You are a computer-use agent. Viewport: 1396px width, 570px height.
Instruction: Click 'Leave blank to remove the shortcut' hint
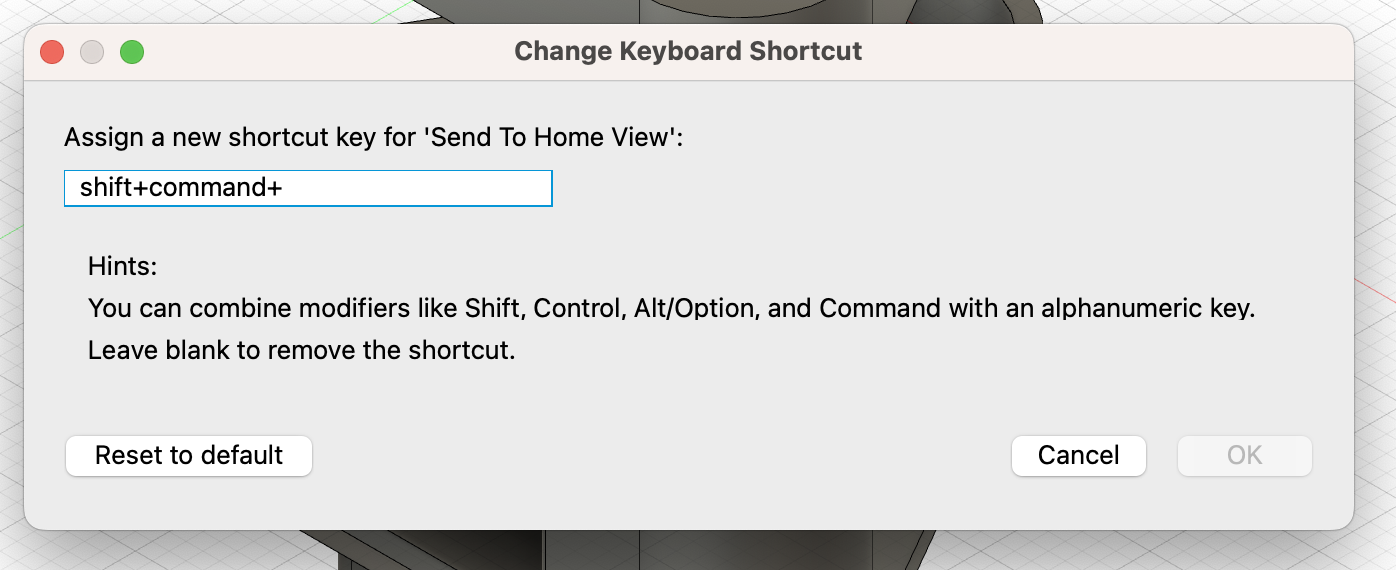point(301,351)
